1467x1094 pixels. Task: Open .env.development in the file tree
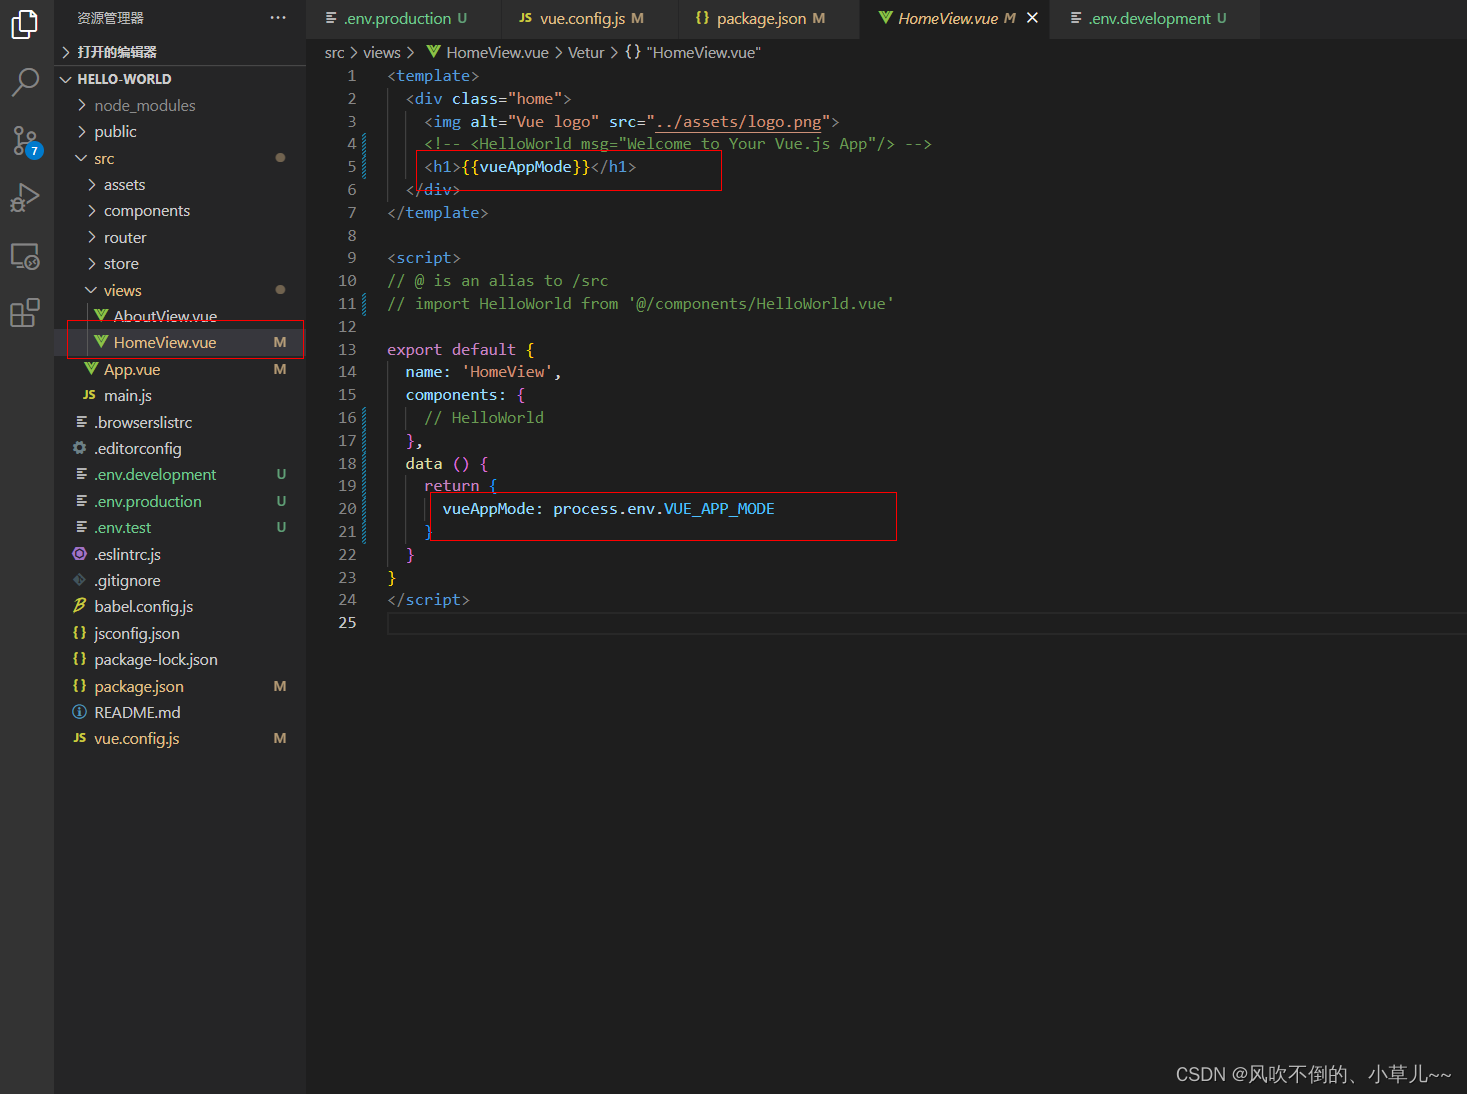[x=180, y=475]
